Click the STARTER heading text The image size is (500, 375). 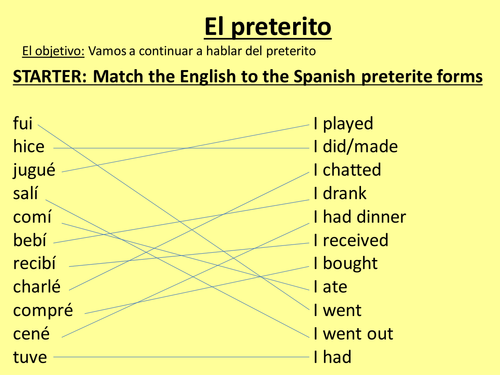click(x=248, y=77)
